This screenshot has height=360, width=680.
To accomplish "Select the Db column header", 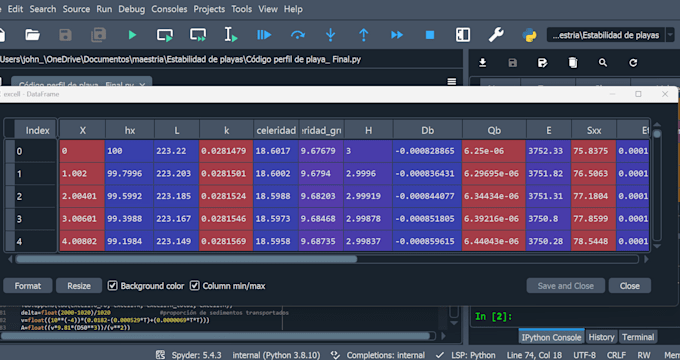I will [428, 130].
